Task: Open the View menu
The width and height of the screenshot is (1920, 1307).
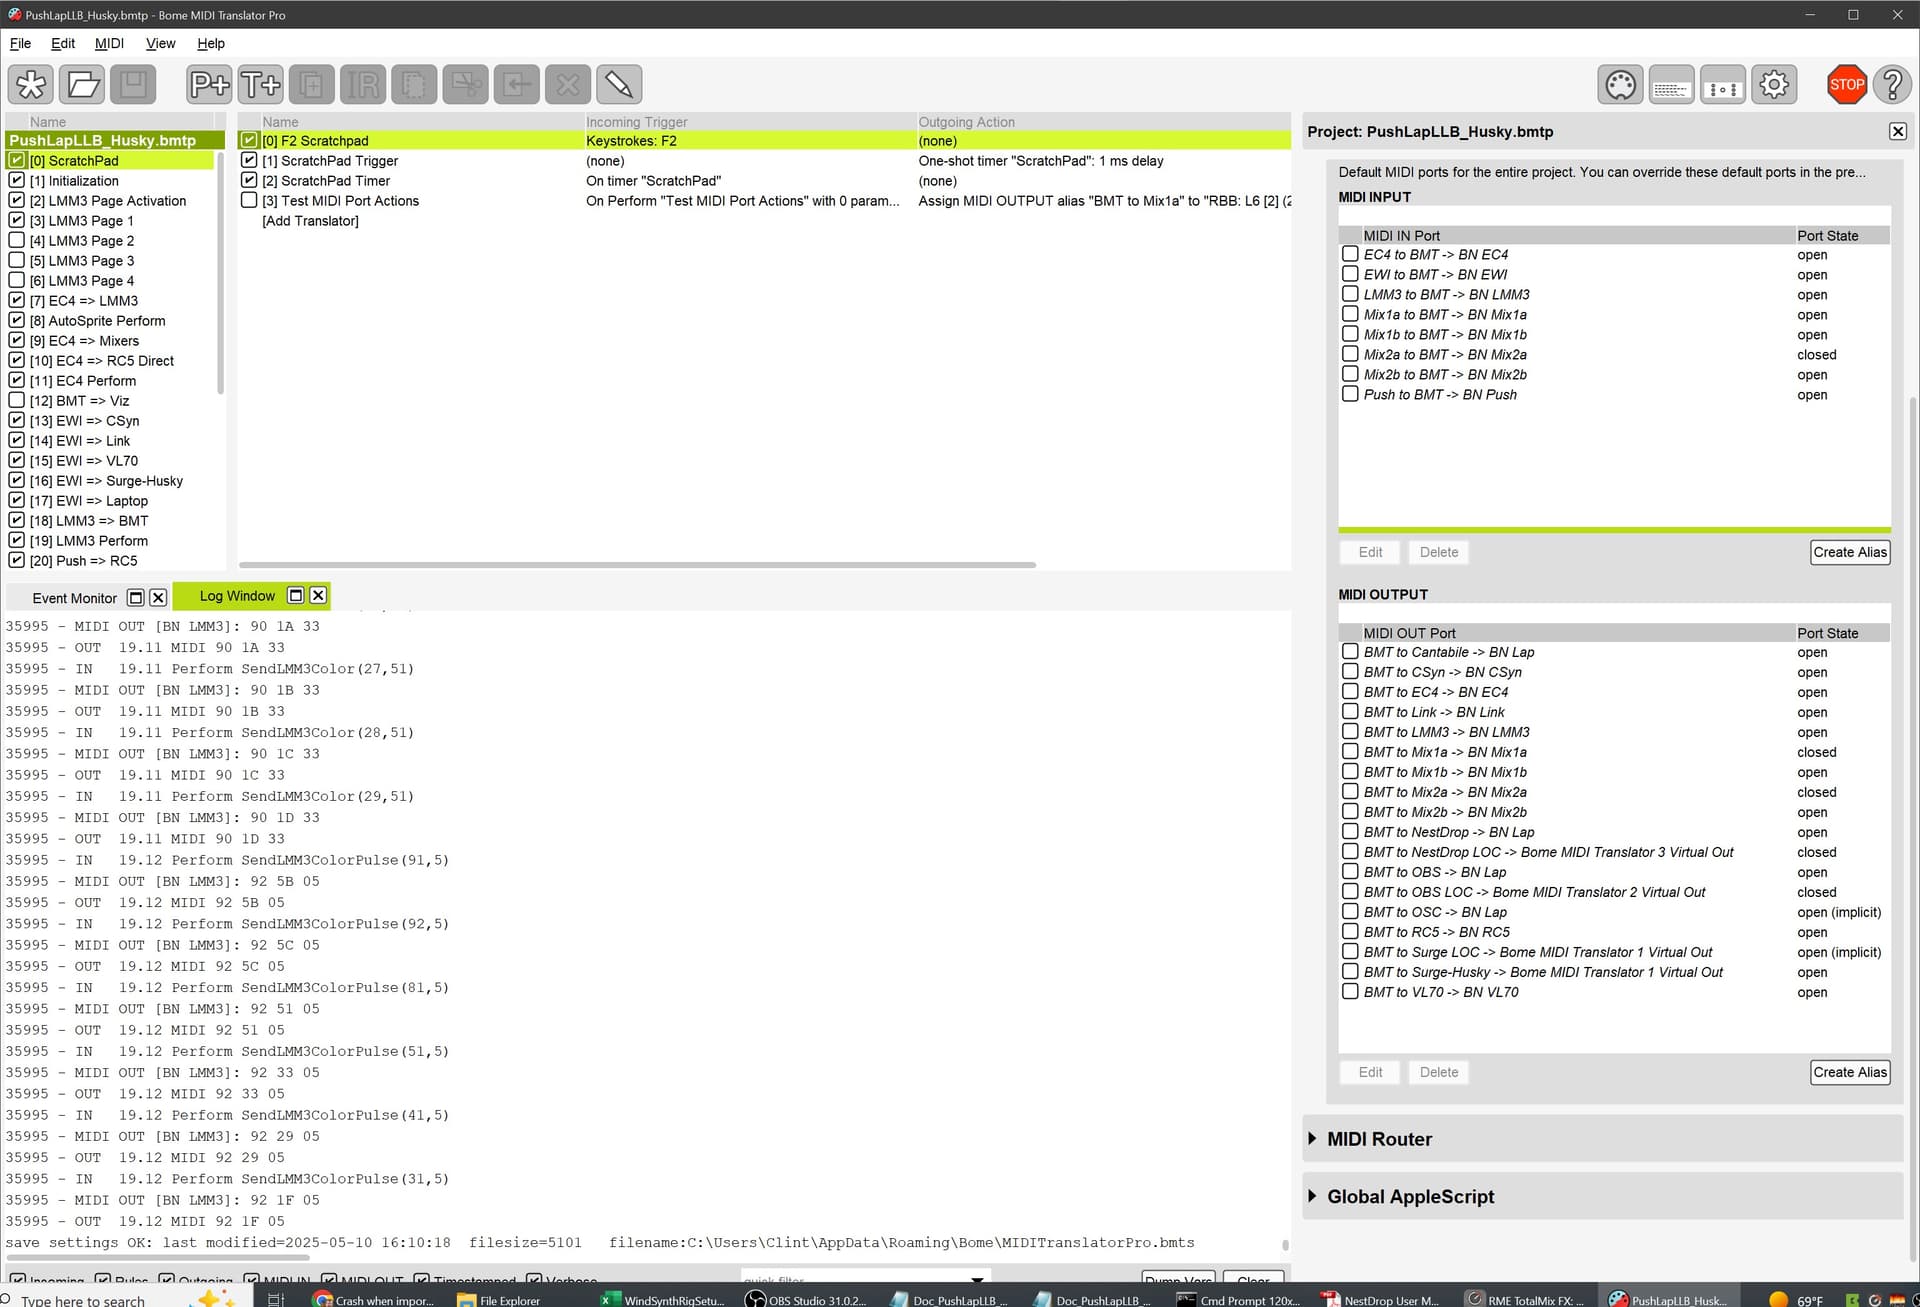Action: 160,43
